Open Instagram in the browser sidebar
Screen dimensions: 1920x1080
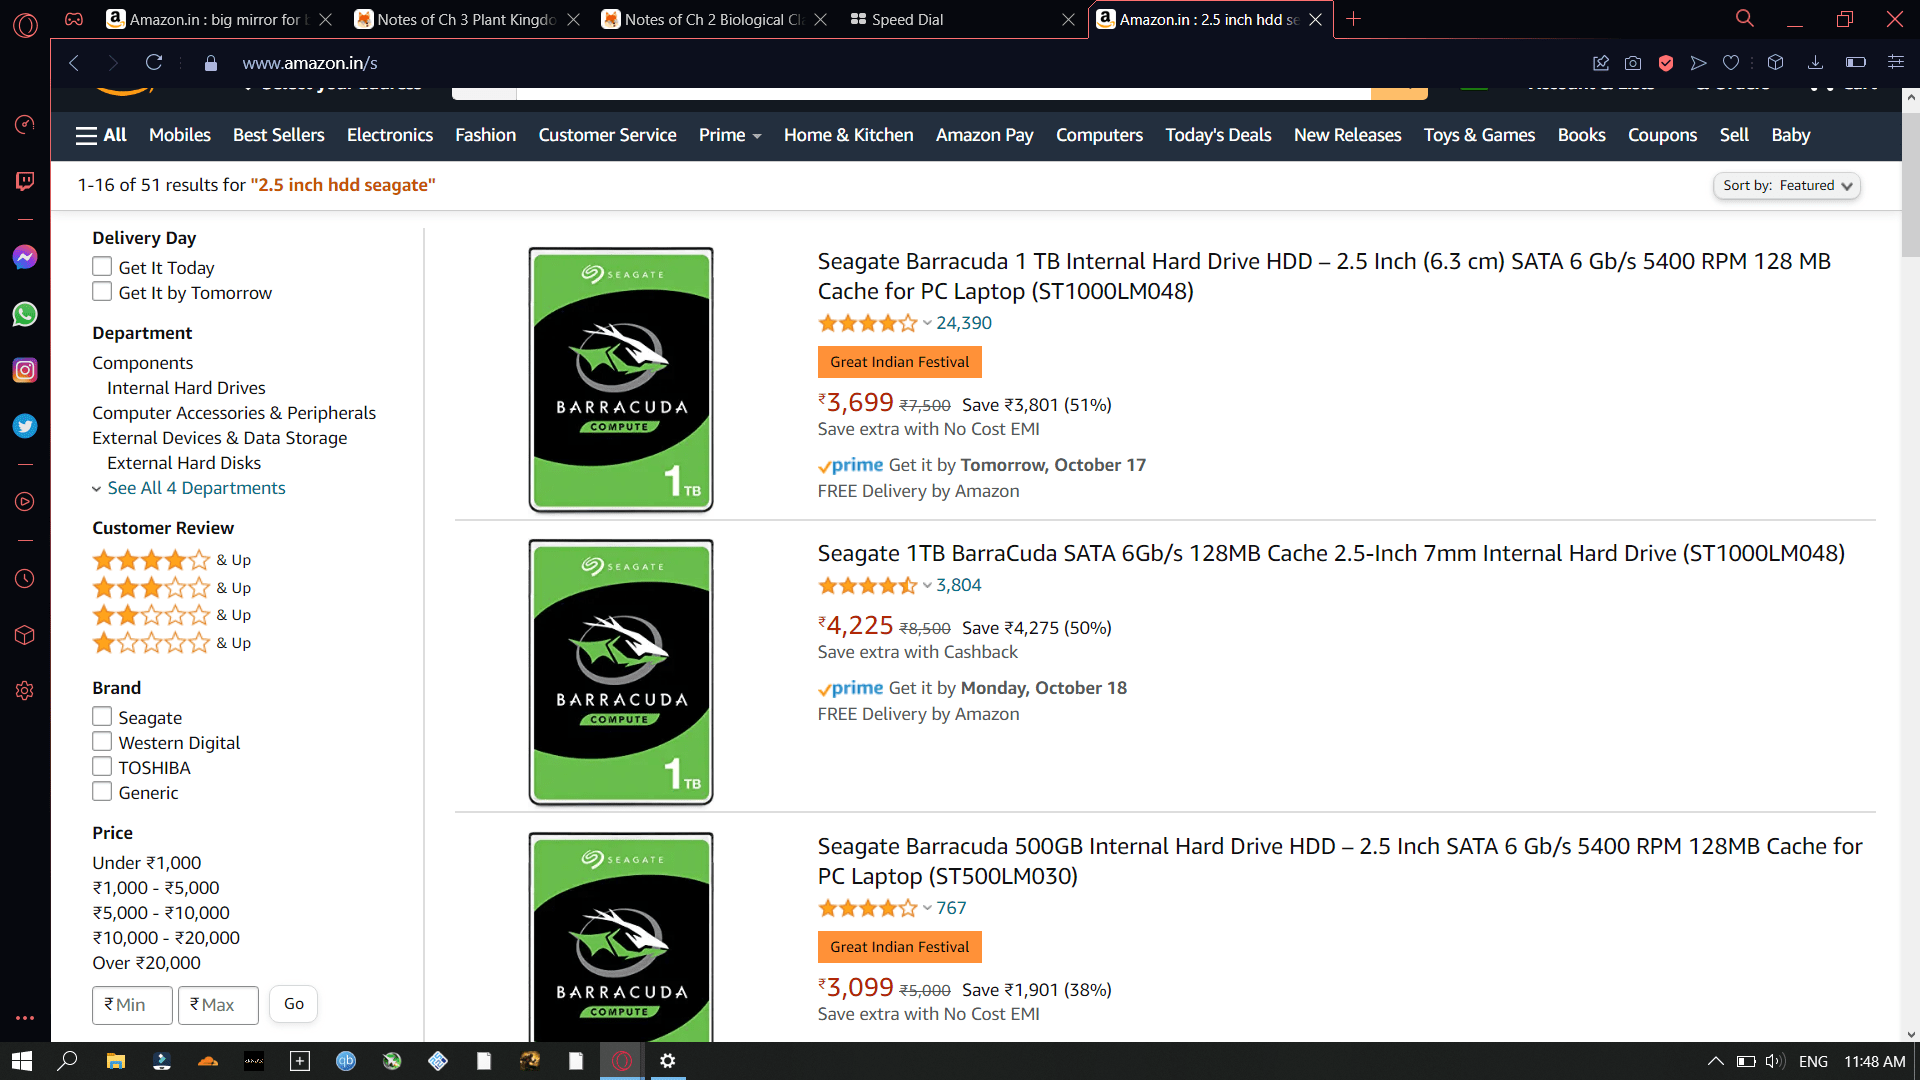[25, 370]
